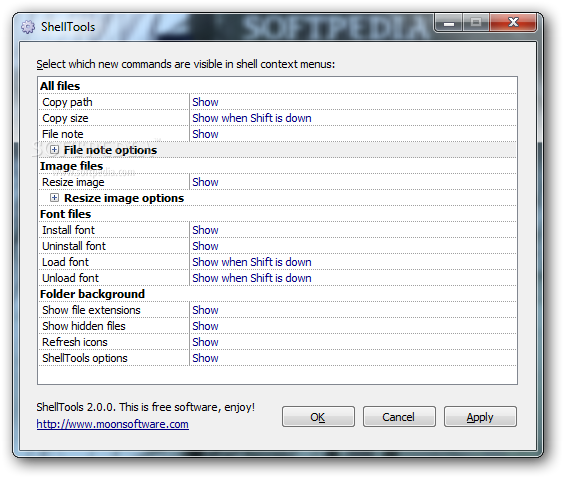Change Unload font visibility value
Viewport: 564px width, 478px height.
click(x=252, y=278)
